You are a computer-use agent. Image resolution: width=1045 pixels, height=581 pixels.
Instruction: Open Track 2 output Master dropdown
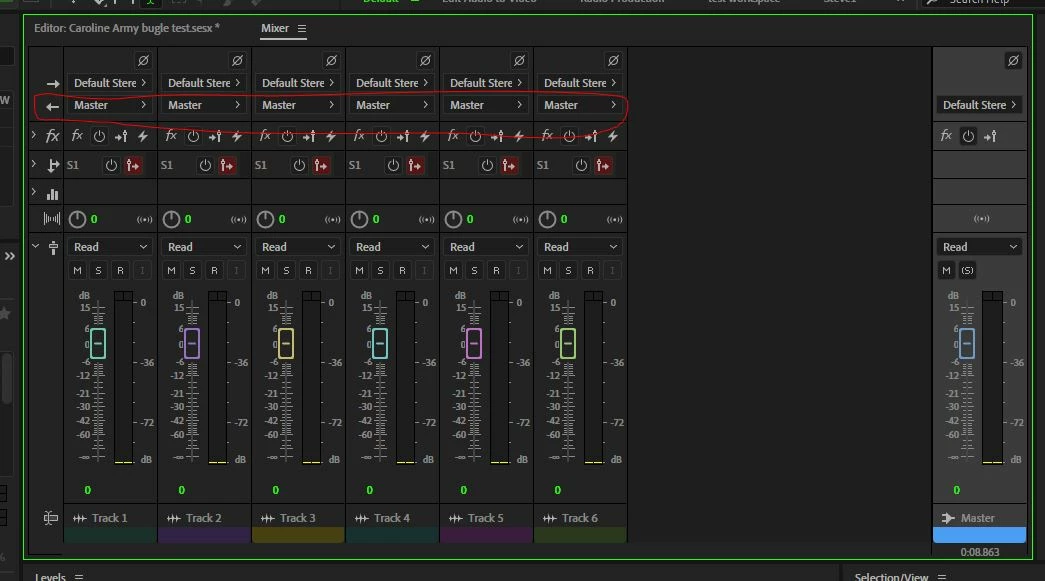tap(204, 105)
